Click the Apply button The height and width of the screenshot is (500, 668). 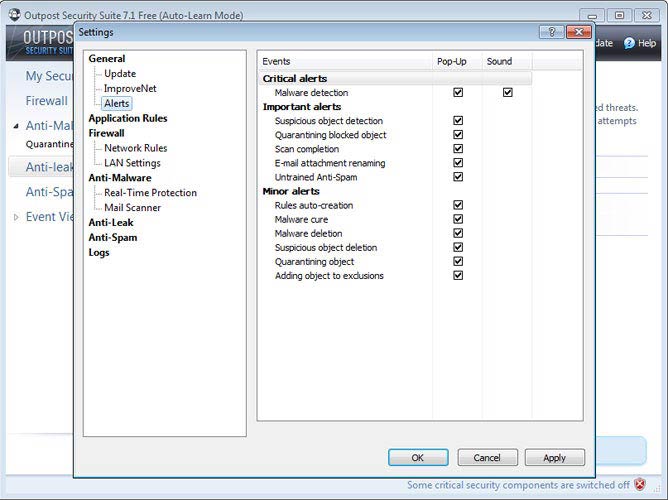point(554,457)
